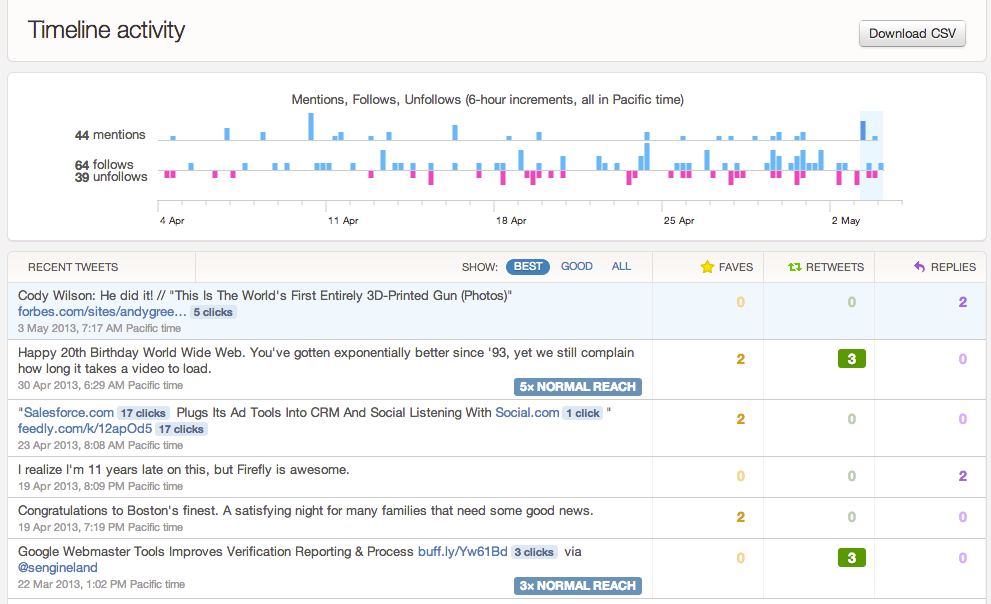Click the 3x NORMAL REACH badge
991x604 pixels.
coord(578,586)
